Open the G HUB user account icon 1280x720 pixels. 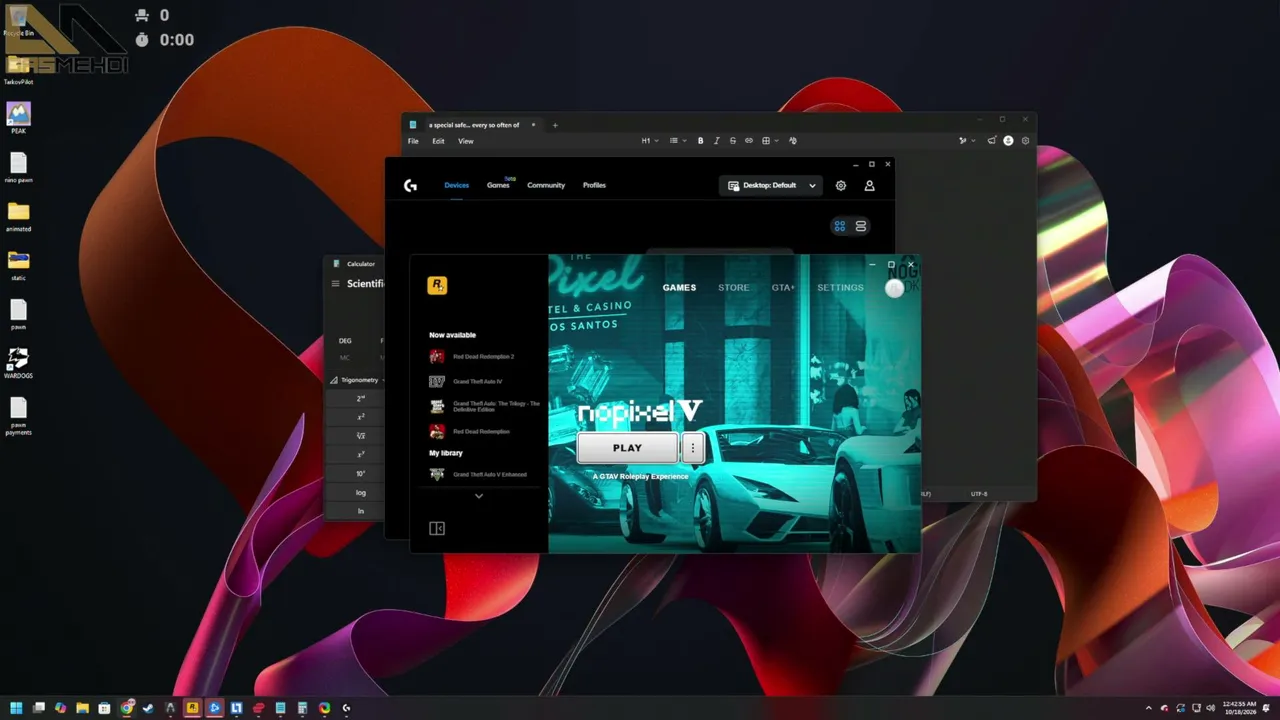pyautogui.click(x=869, y=185)
